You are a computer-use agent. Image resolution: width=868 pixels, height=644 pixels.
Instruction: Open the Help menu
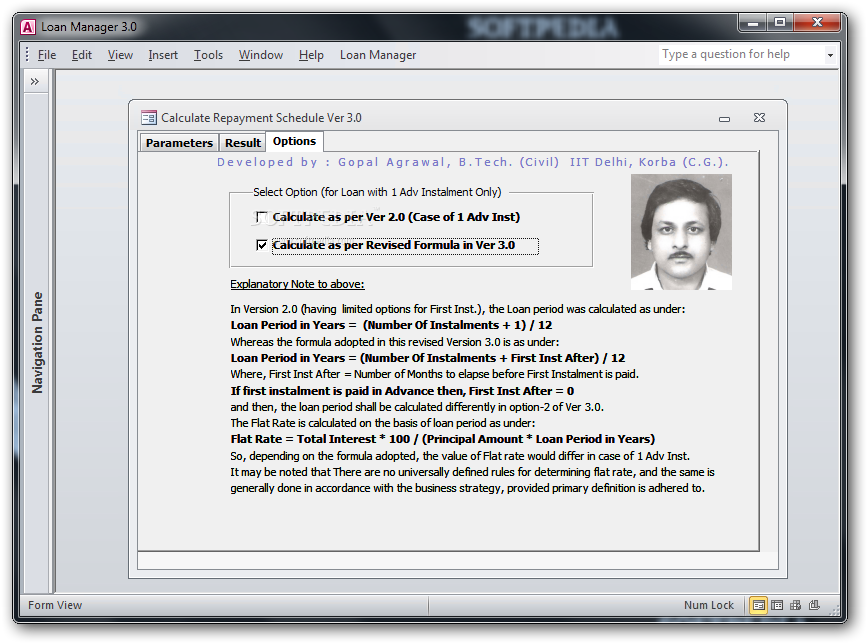pos(311,55)
